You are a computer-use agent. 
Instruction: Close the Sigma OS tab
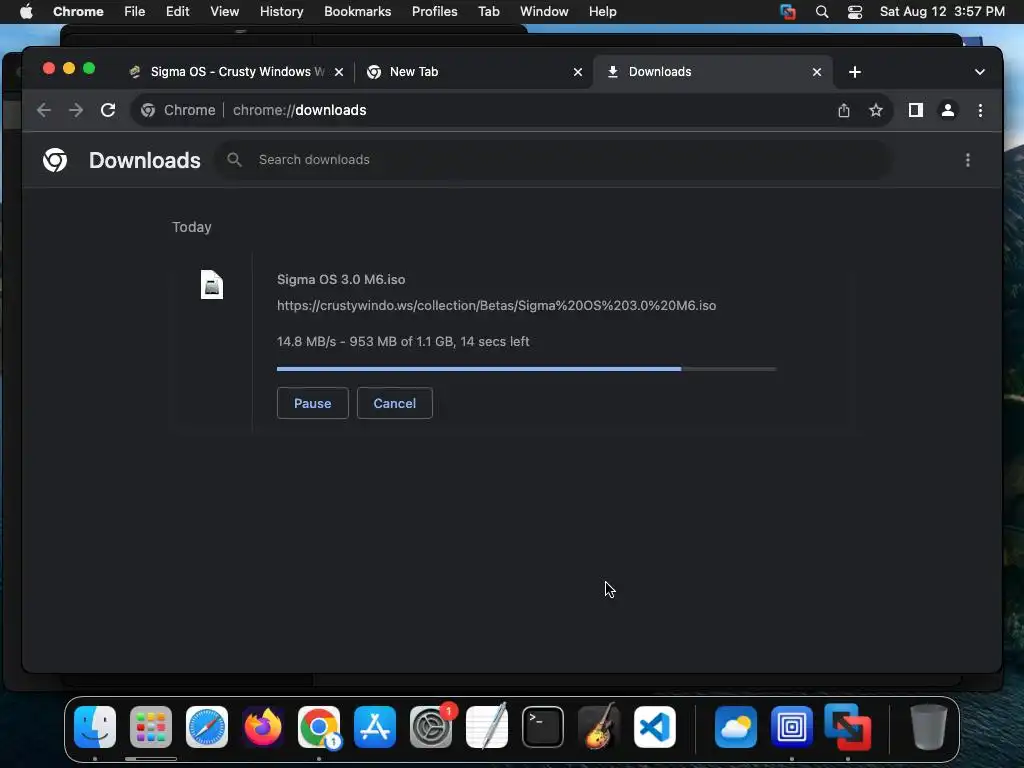tap(339, 72)
